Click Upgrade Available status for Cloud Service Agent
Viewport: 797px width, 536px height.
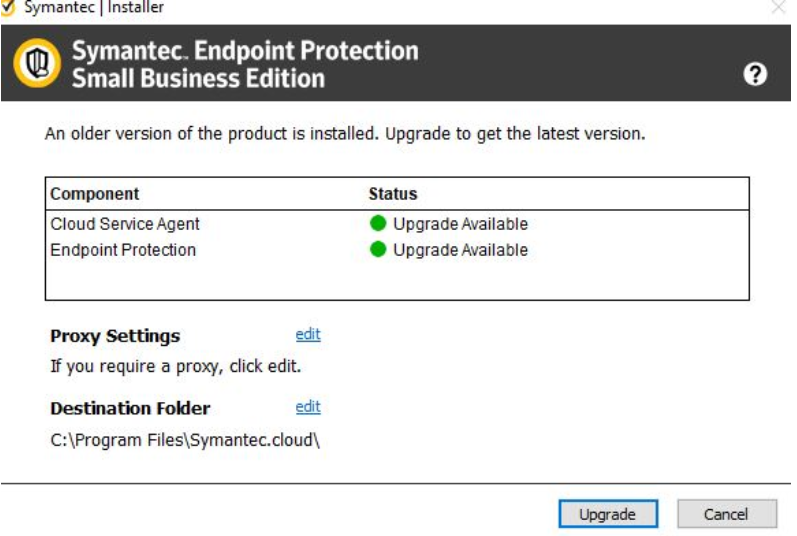(x=460, y=224)
